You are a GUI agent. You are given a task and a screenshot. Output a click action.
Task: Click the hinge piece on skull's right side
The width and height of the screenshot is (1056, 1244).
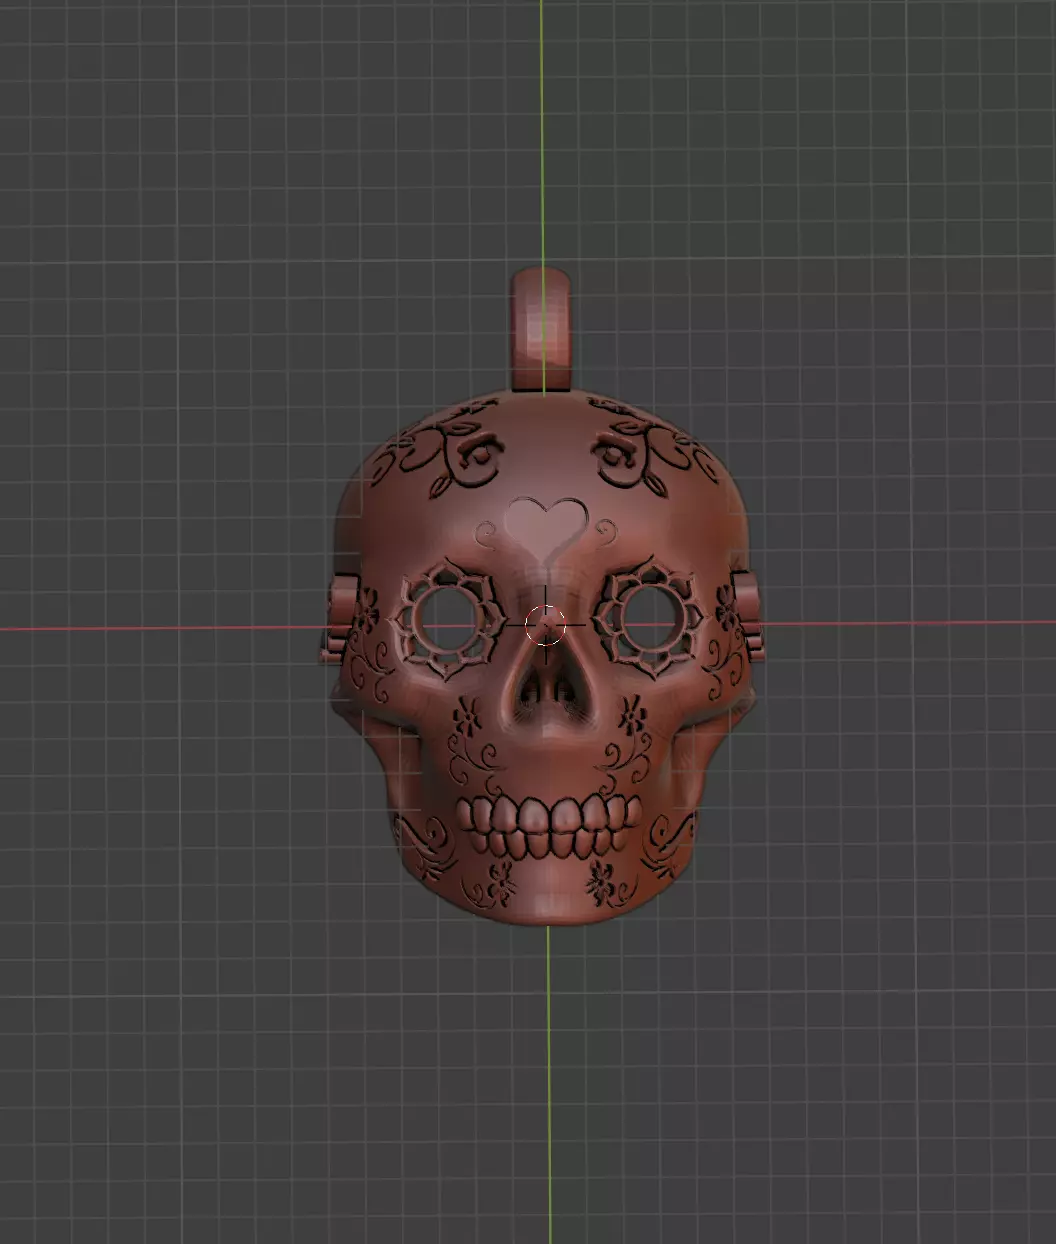click(x=749, y=616)
